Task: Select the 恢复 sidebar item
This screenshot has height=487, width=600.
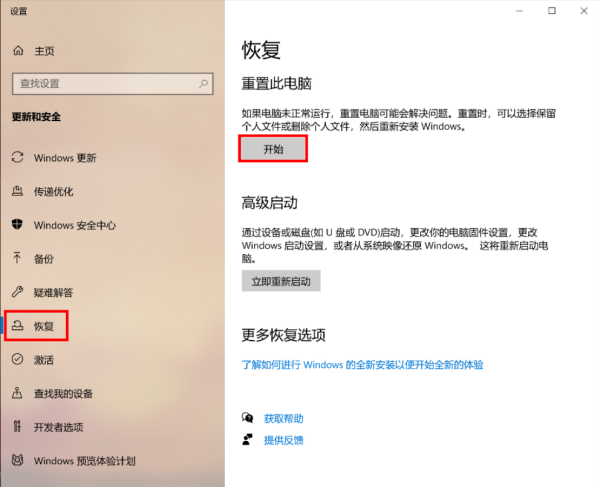Action: pyautogui.click(x=36, y=326)
